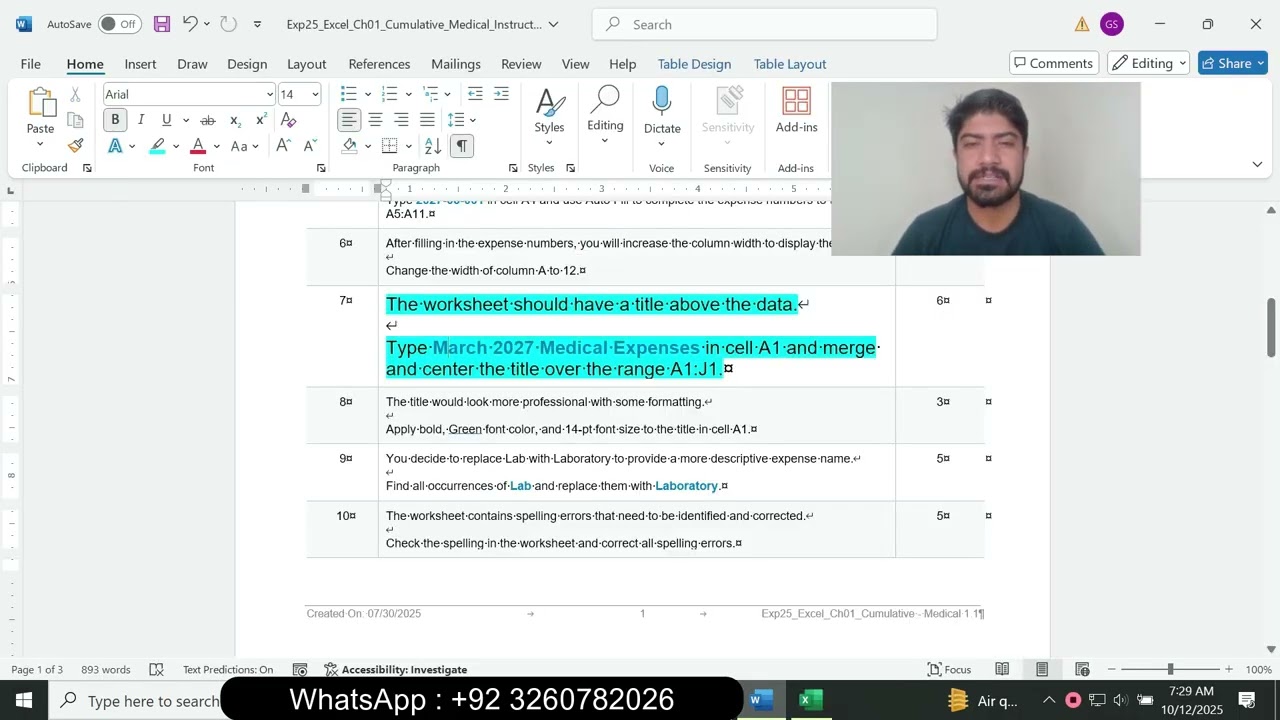The image size is (1280, 720).
Task: Switch to Web Layout view in status bar
Action: (1082, 669)
